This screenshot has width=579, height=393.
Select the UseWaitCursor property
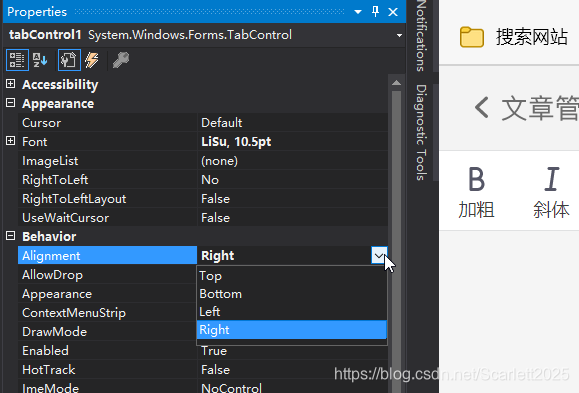(x=107, y=218)
